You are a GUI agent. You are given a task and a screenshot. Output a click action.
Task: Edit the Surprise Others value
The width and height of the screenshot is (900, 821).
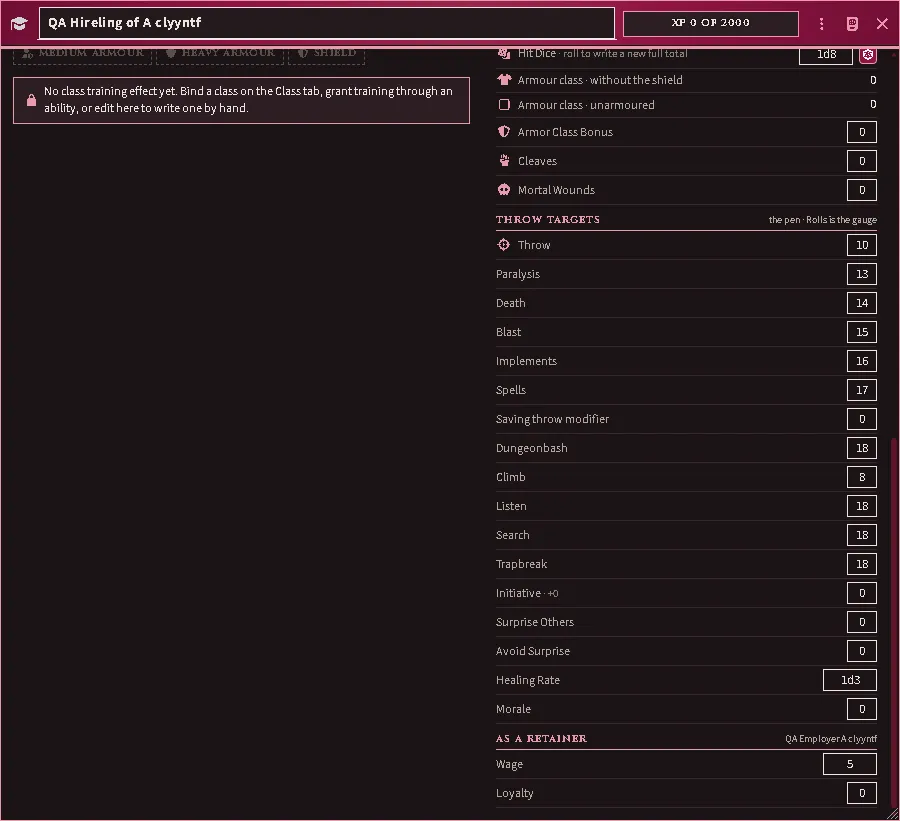point(862,622)
